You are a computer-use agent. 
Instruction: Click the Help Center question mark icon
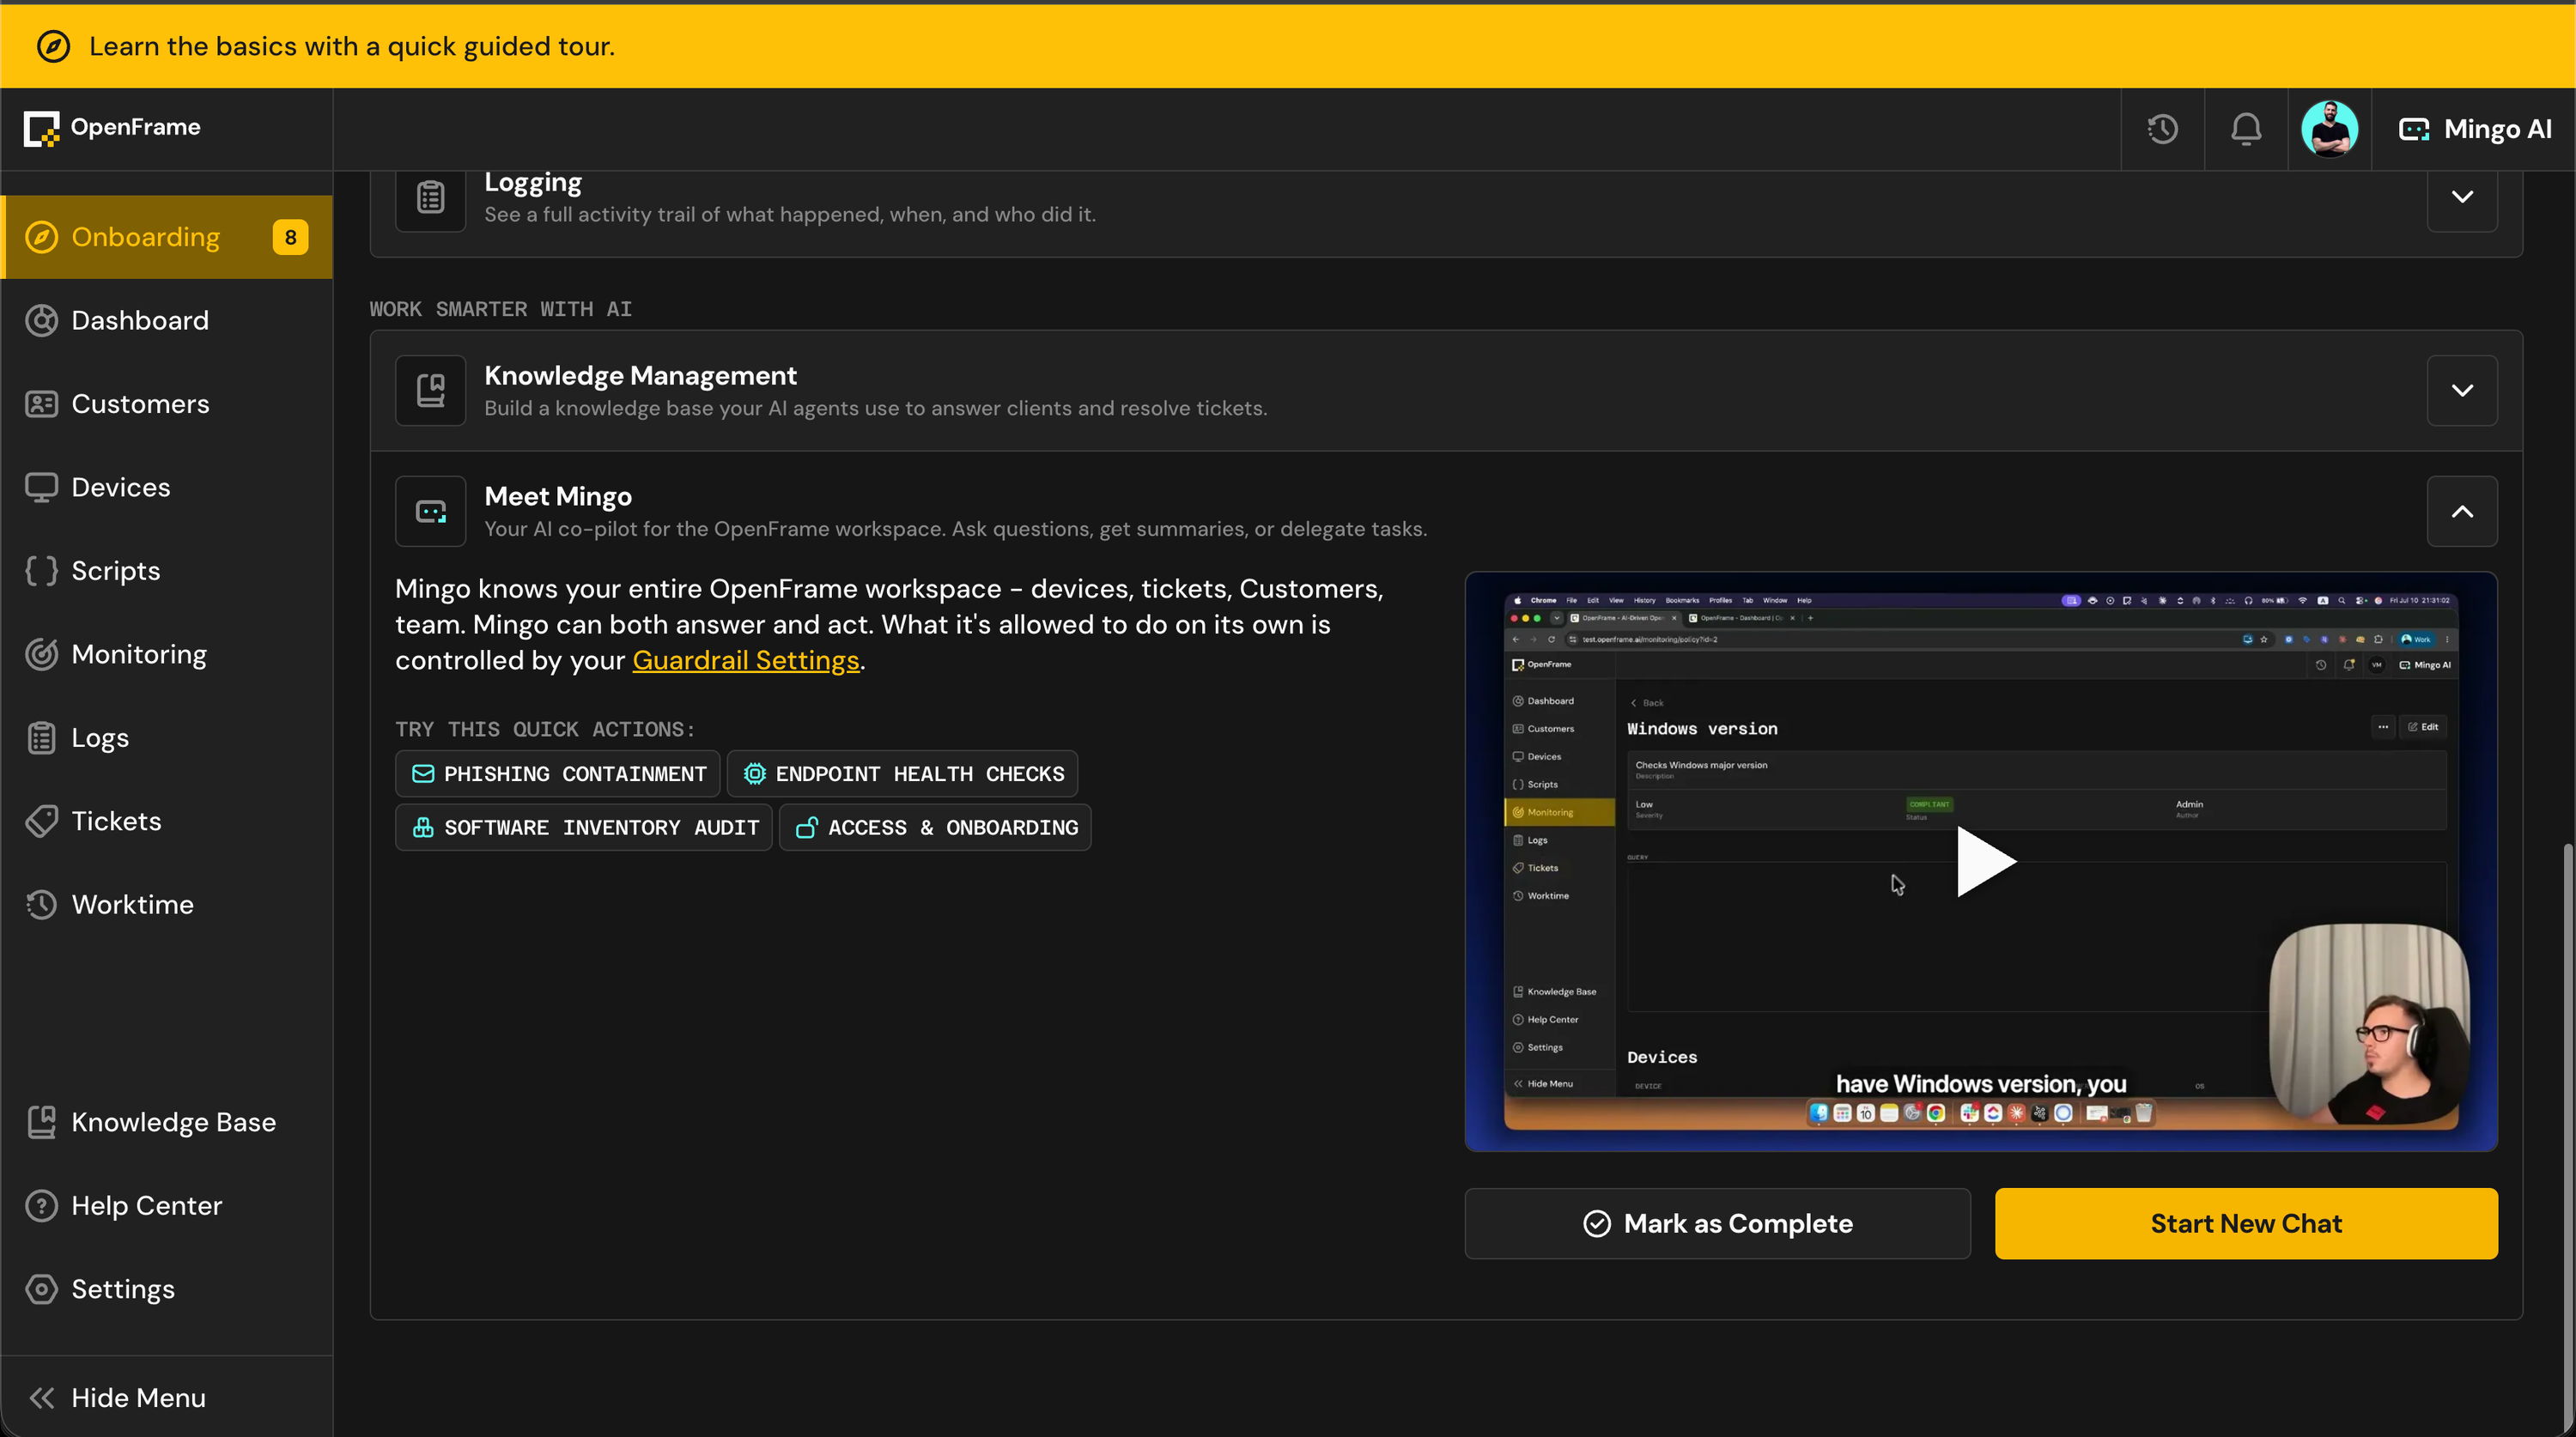point(41,1206)
